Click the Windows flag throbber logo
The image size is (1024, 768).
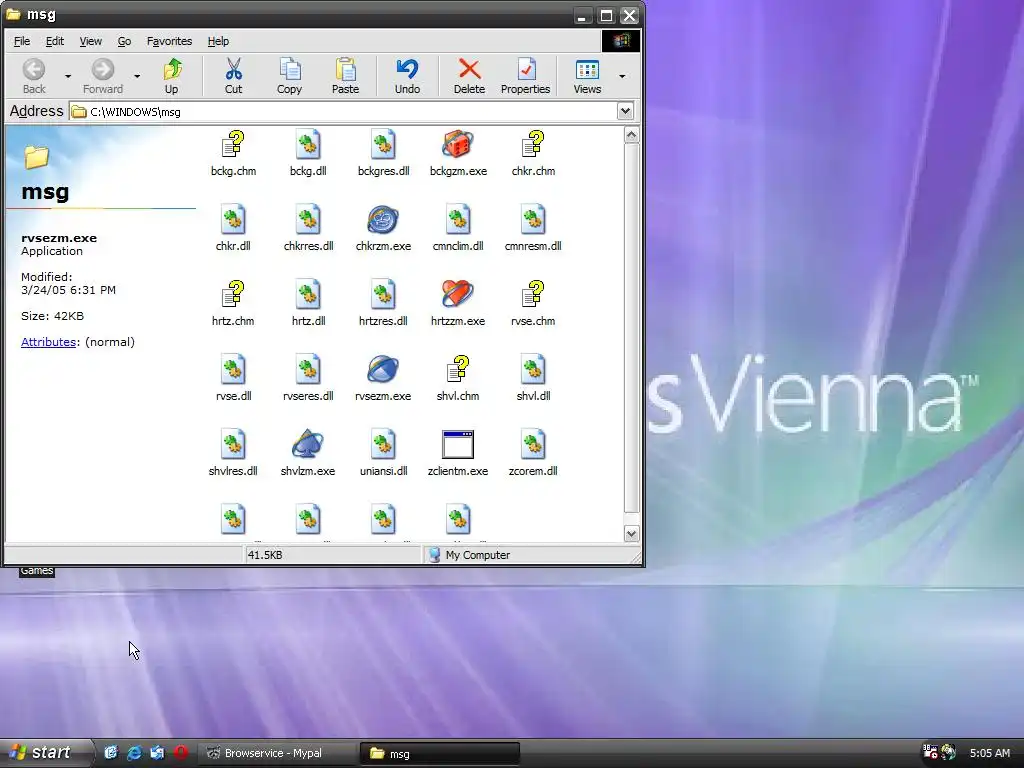coord(620,40)
